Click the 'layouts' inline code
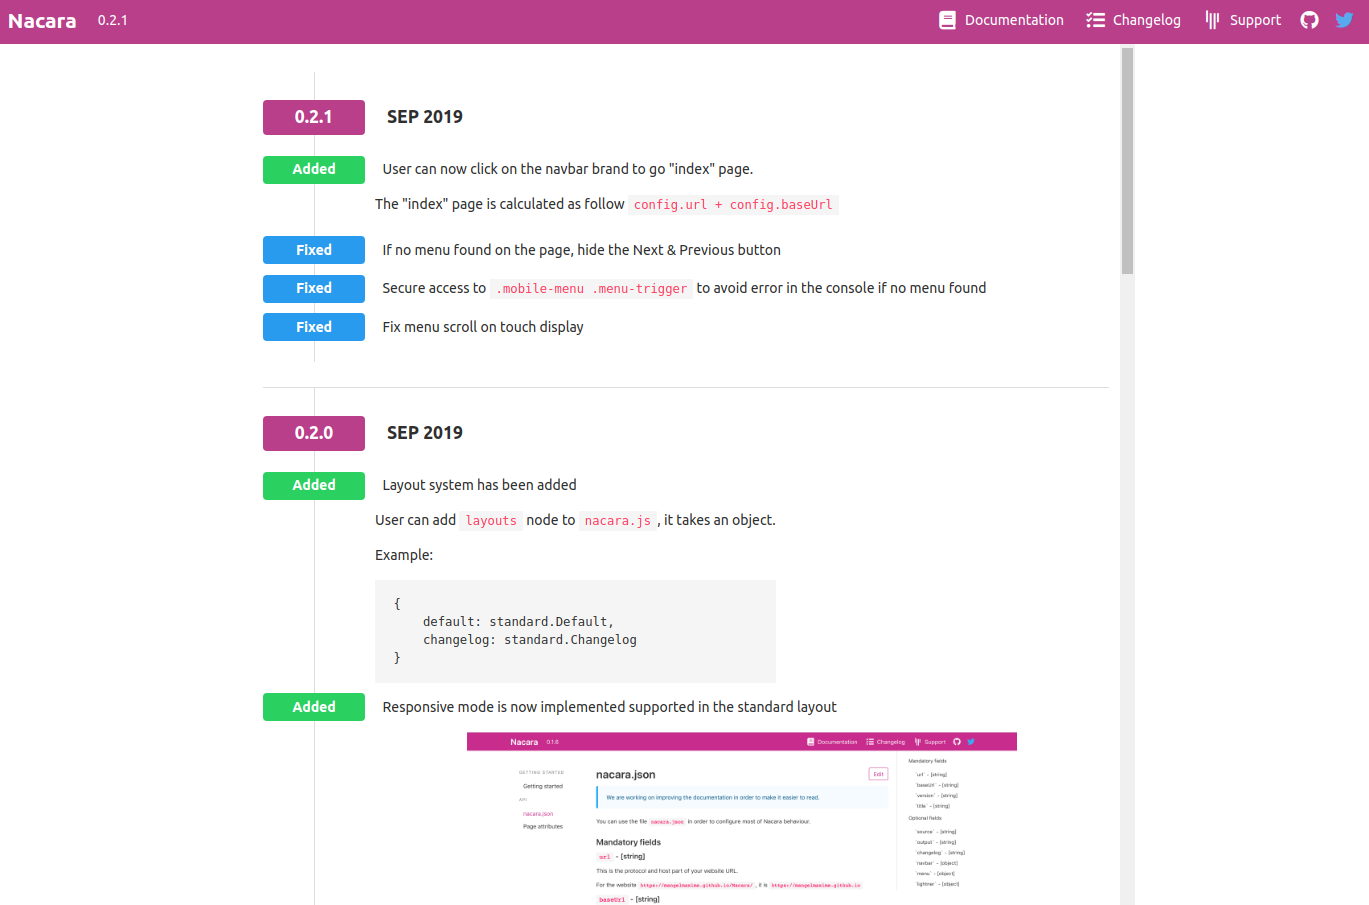Viewport: 1369px width, 905px height. pos(491,521)
